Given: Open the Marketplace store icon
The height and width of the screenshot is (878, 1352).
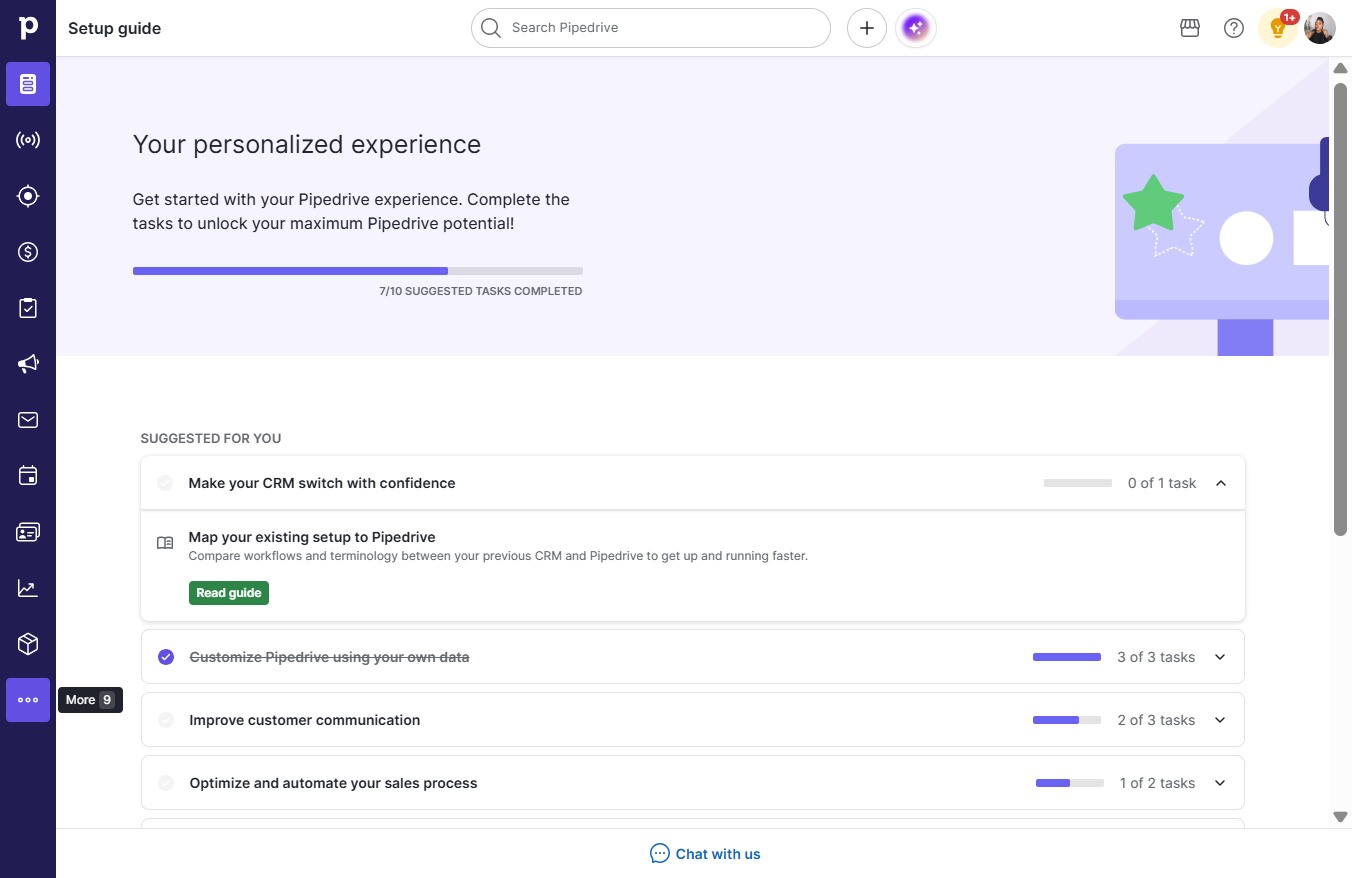Looking at the screenshot, I should (1190, 28).
